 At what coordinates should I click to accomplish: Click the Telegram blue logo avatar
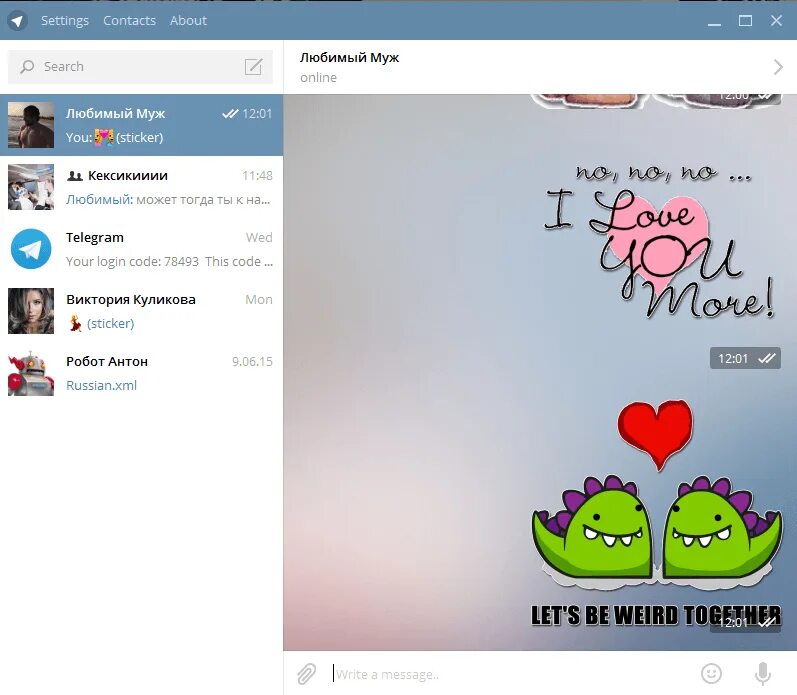(x=31, y=249)
